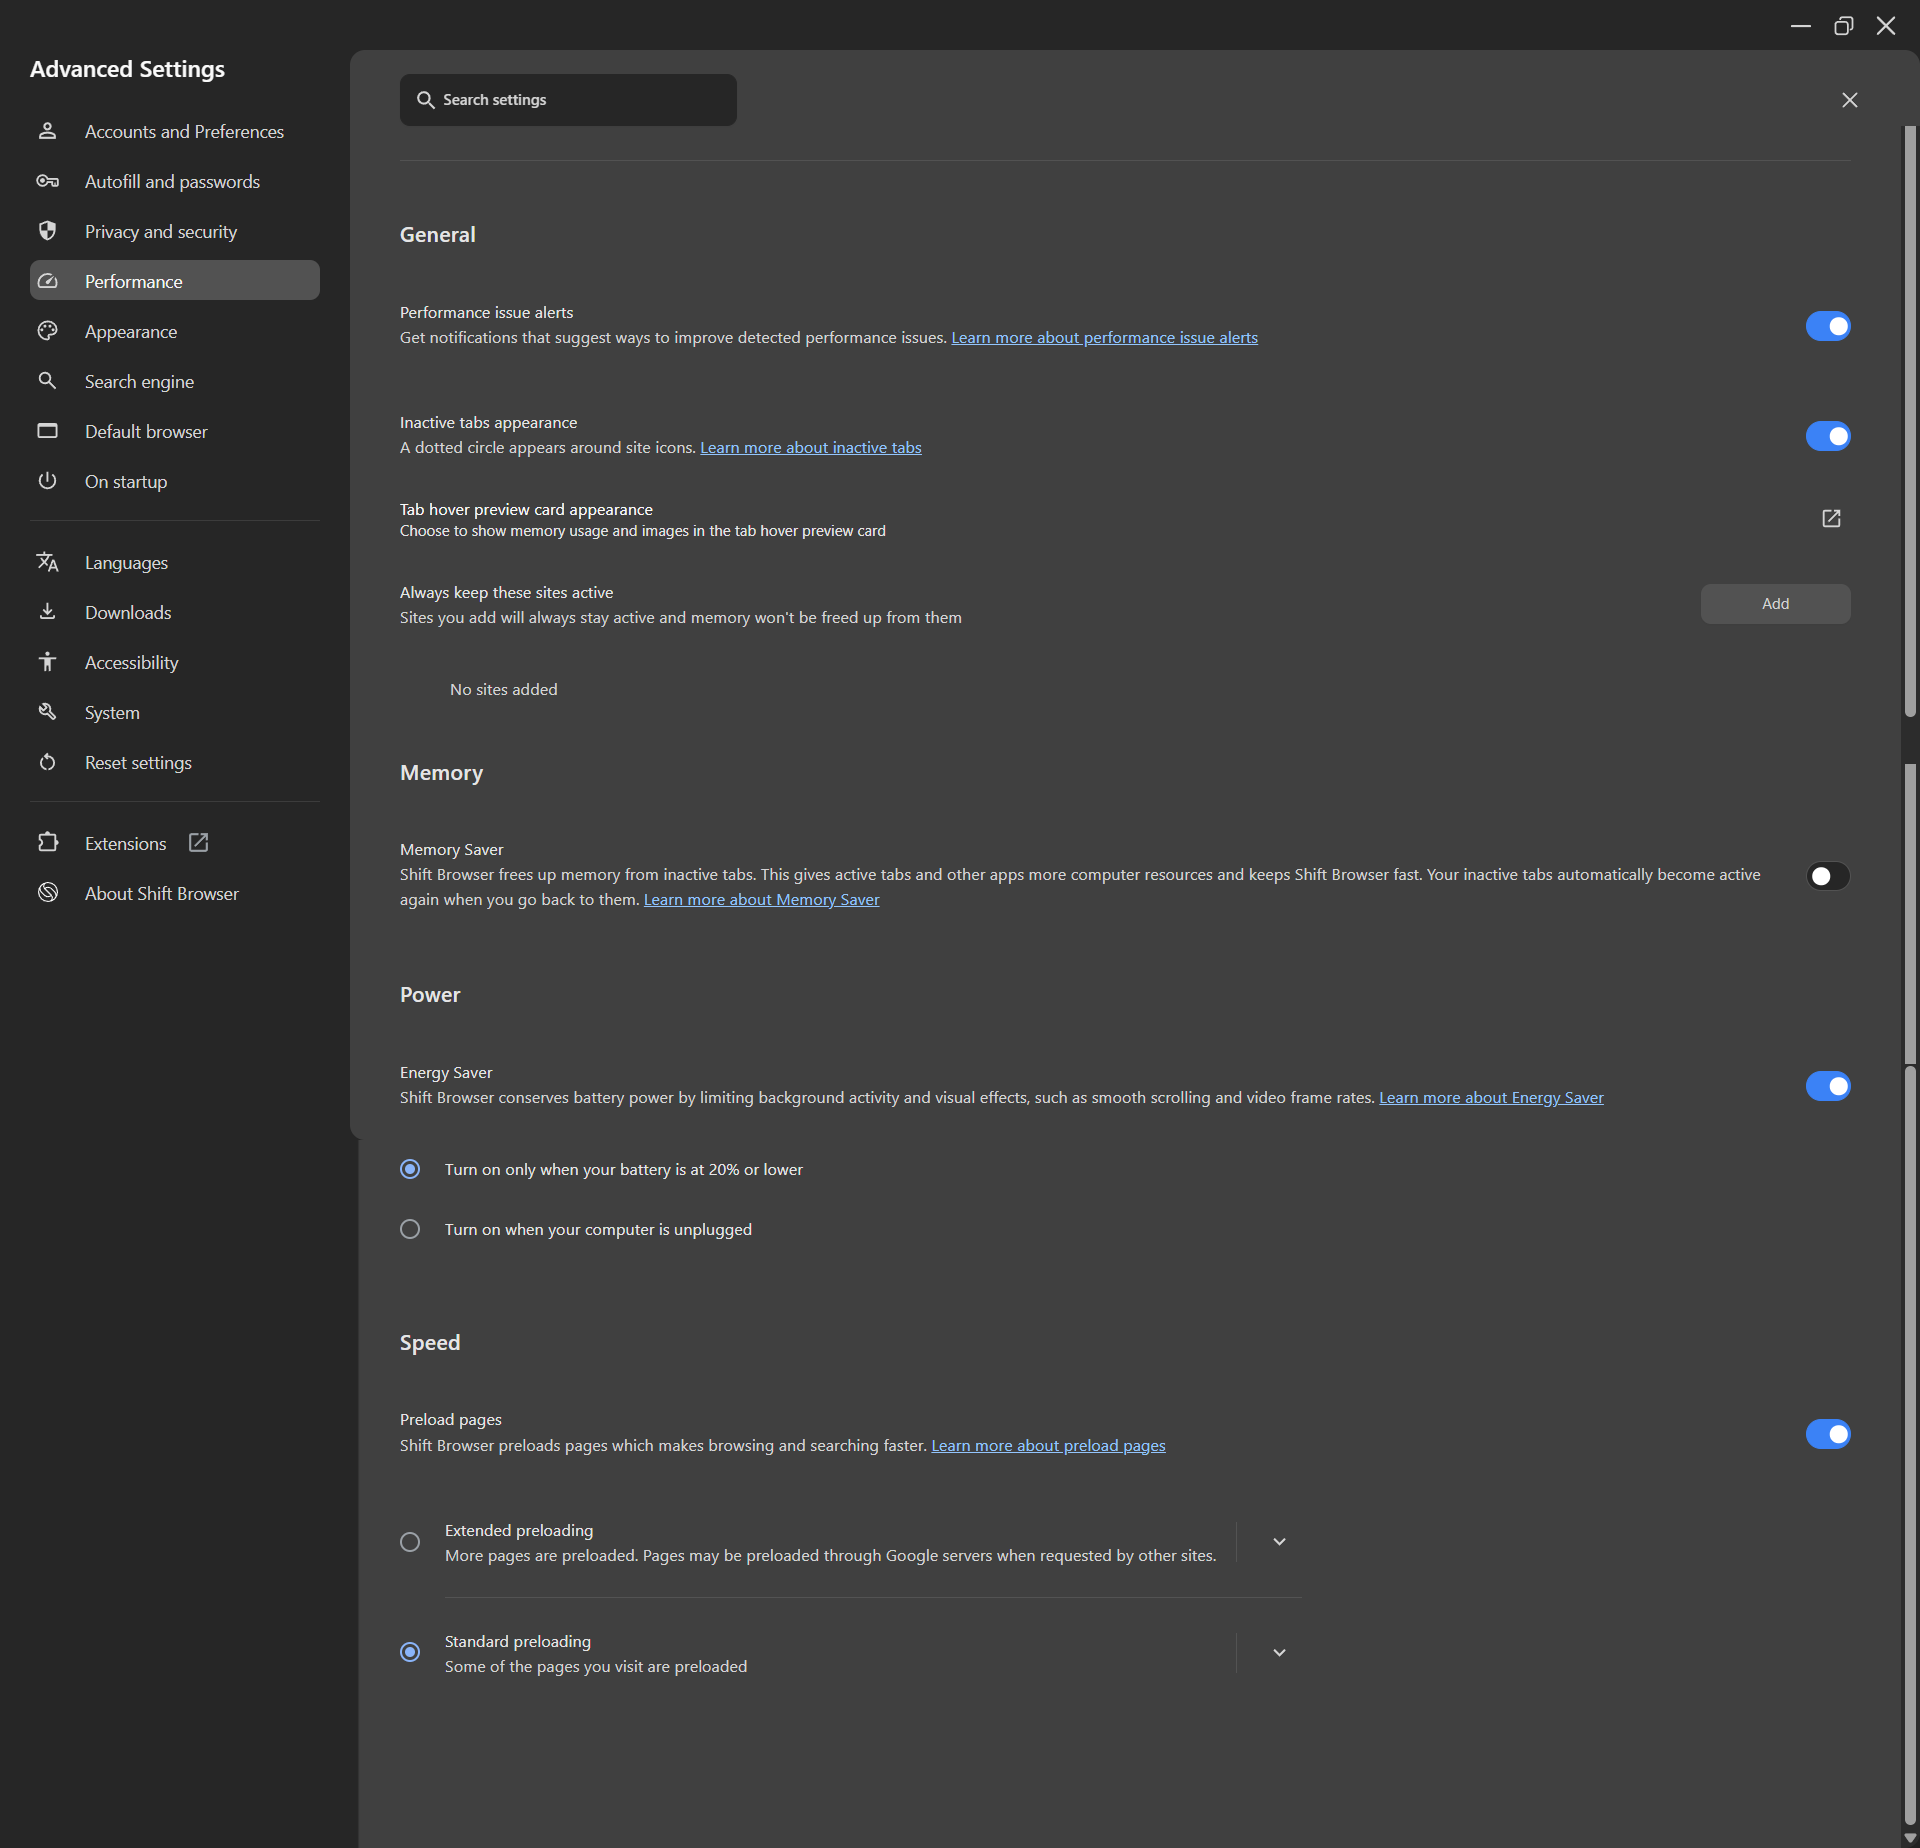Screen dimensions: 1920x1848
Task: Go to Autofill and passwords section
Action: [x=175, y=181]
